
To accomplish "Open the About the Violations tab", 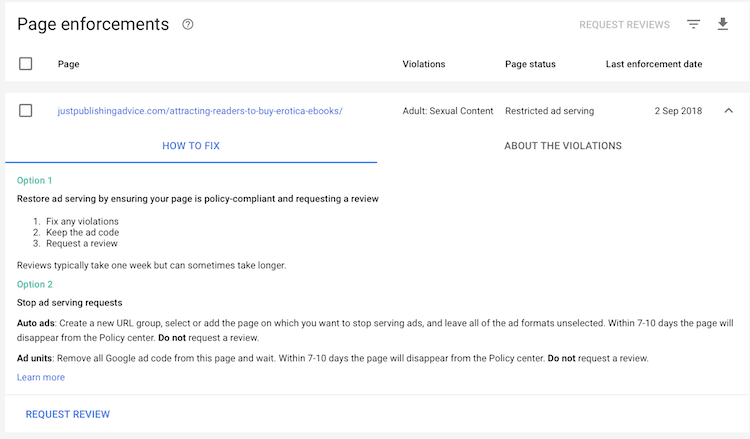I will pos(563,146).
